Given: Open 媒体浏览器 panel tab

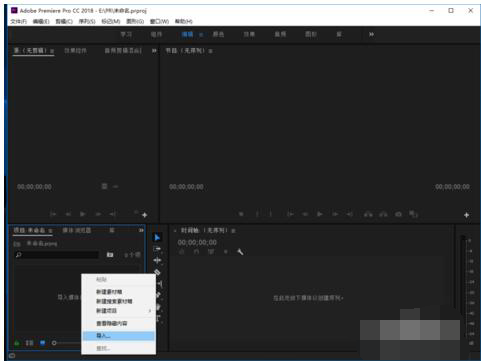Looking at the screenshot, I should tap(77, 231).
